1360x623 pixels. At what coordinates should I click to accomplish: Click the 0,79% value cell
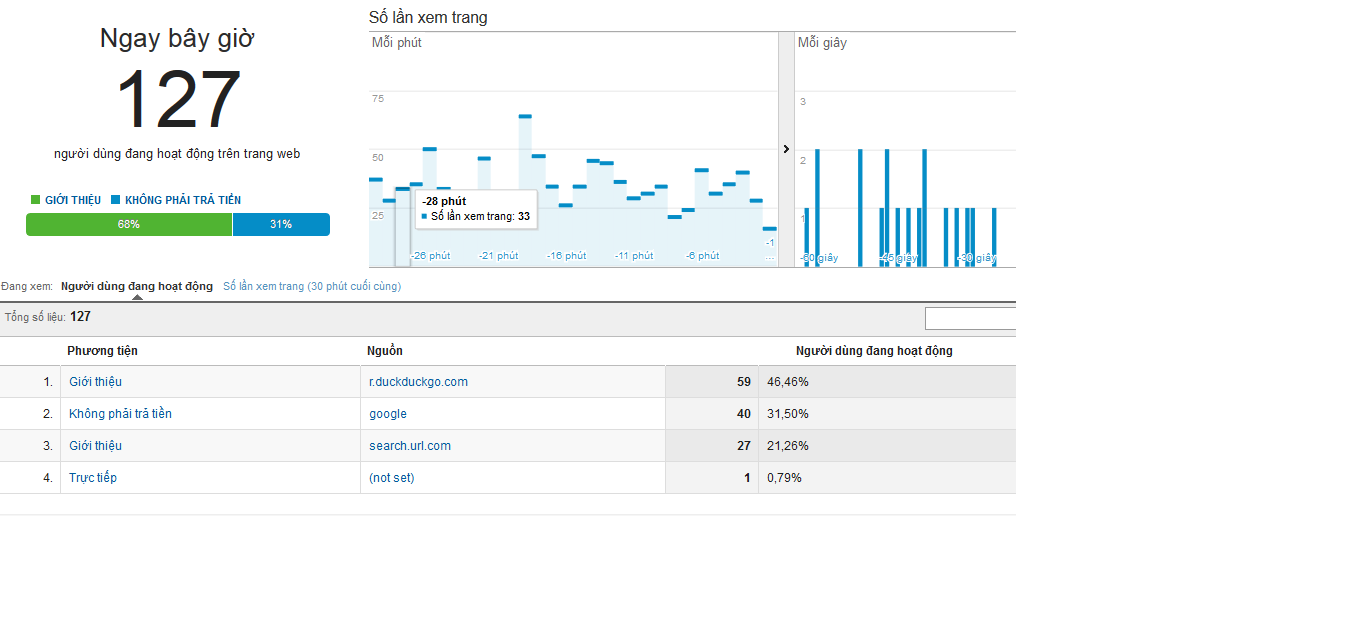[x=887, y=478]
